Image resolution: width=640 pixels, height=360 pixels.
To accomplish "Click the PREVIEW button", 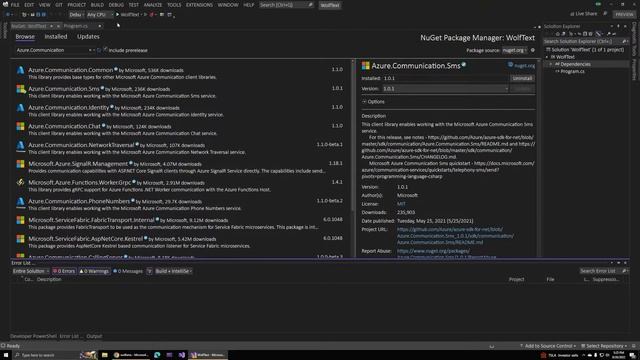I will (624, 14).
